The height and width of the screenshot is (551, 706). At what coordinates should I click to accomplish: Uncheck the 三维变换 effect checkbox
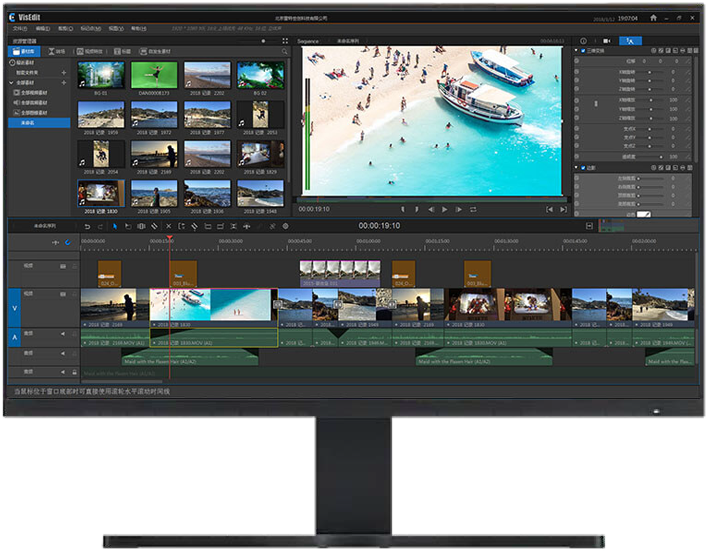(584, 50)
